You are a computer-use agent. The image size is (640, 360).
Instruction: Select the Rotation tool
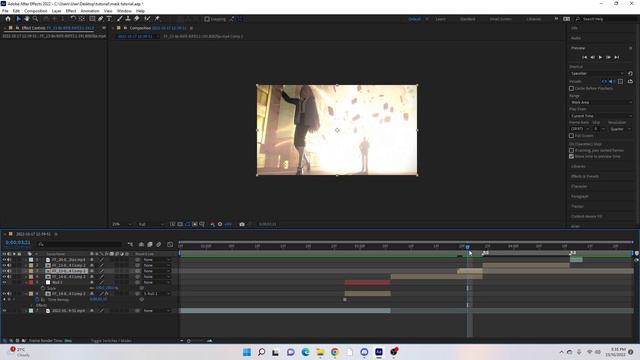[x=73, y=19]
